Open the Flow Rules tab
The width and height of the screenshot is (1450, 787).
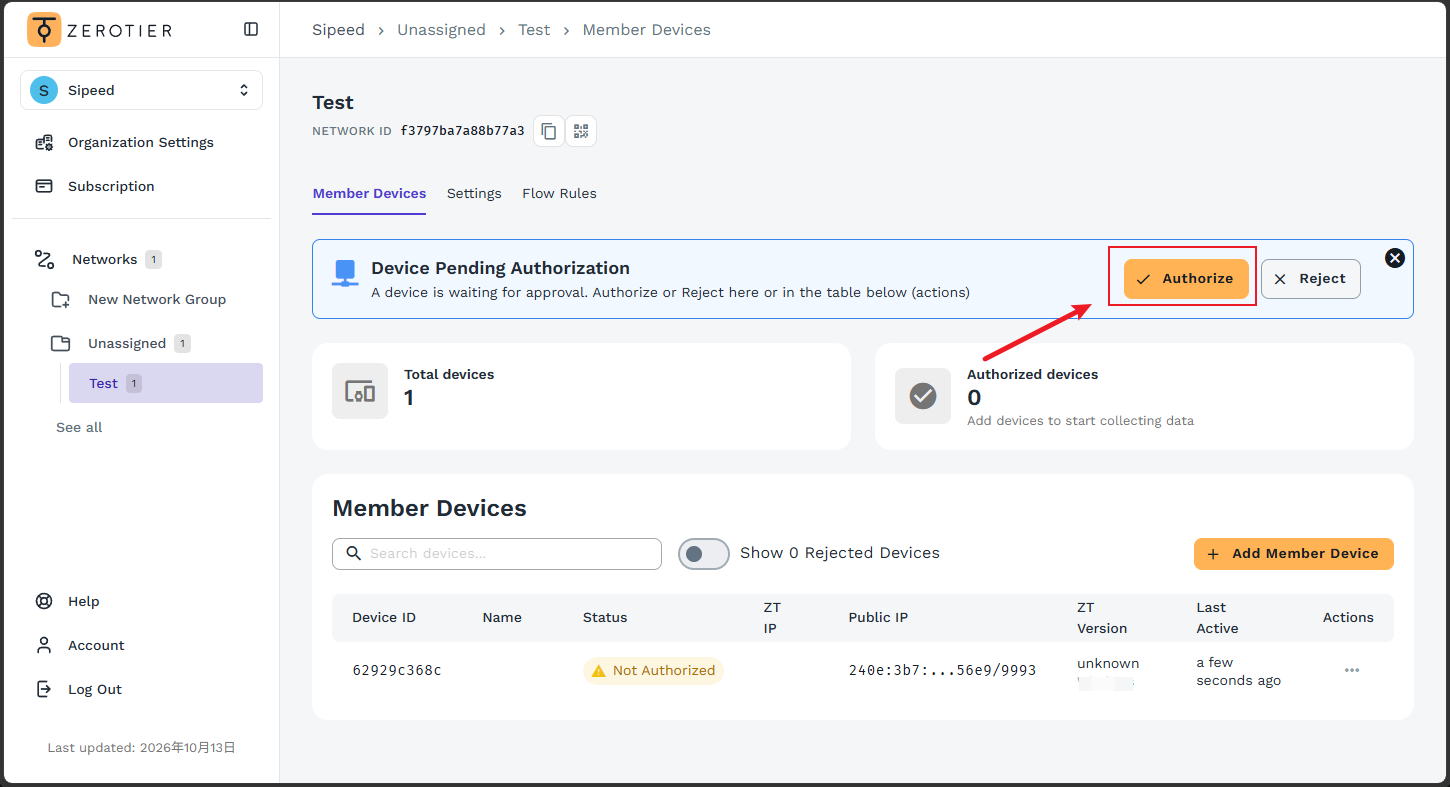pos(559,194)
